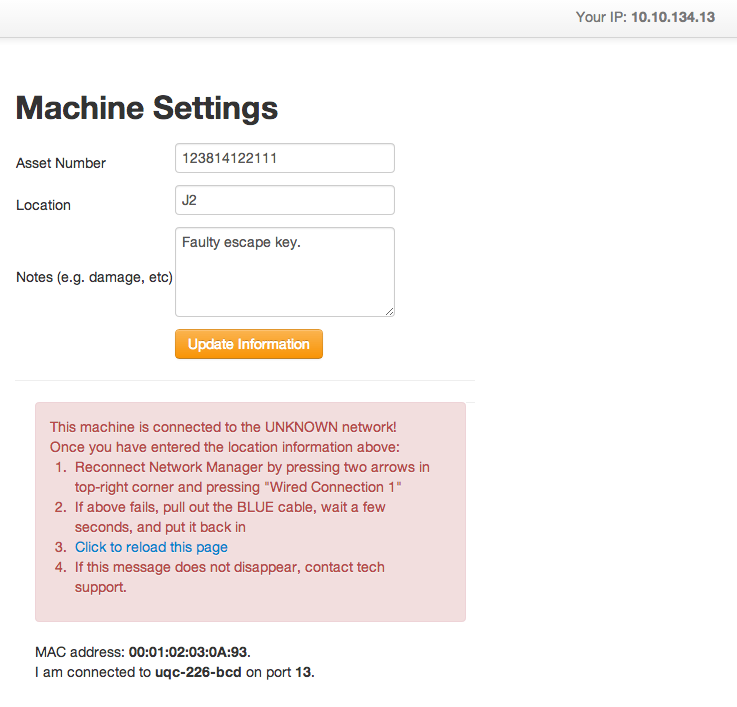The width and height of the screenshot is (737, 707).
Task: Click the Update Information button
Action: 249,344
